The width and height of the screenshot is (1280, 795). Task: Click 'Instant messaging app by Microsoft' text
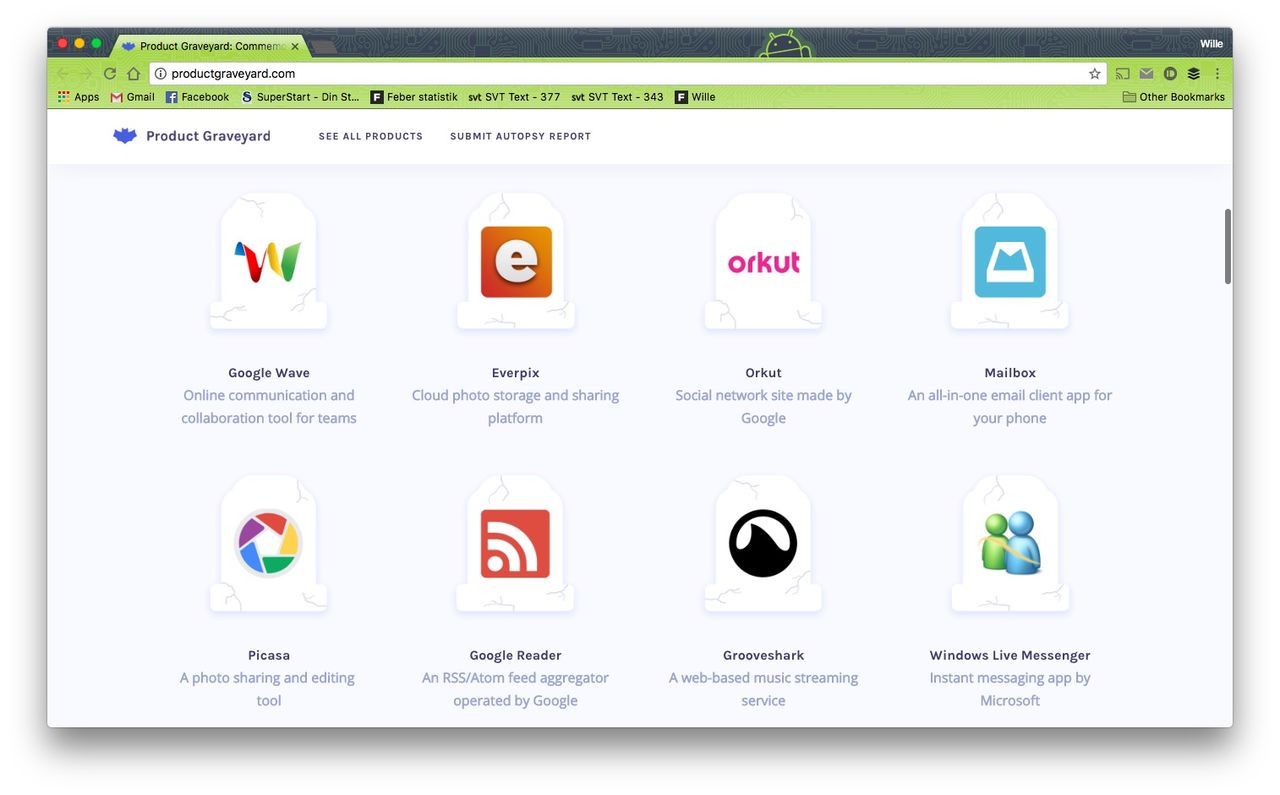click(1010, 689)
